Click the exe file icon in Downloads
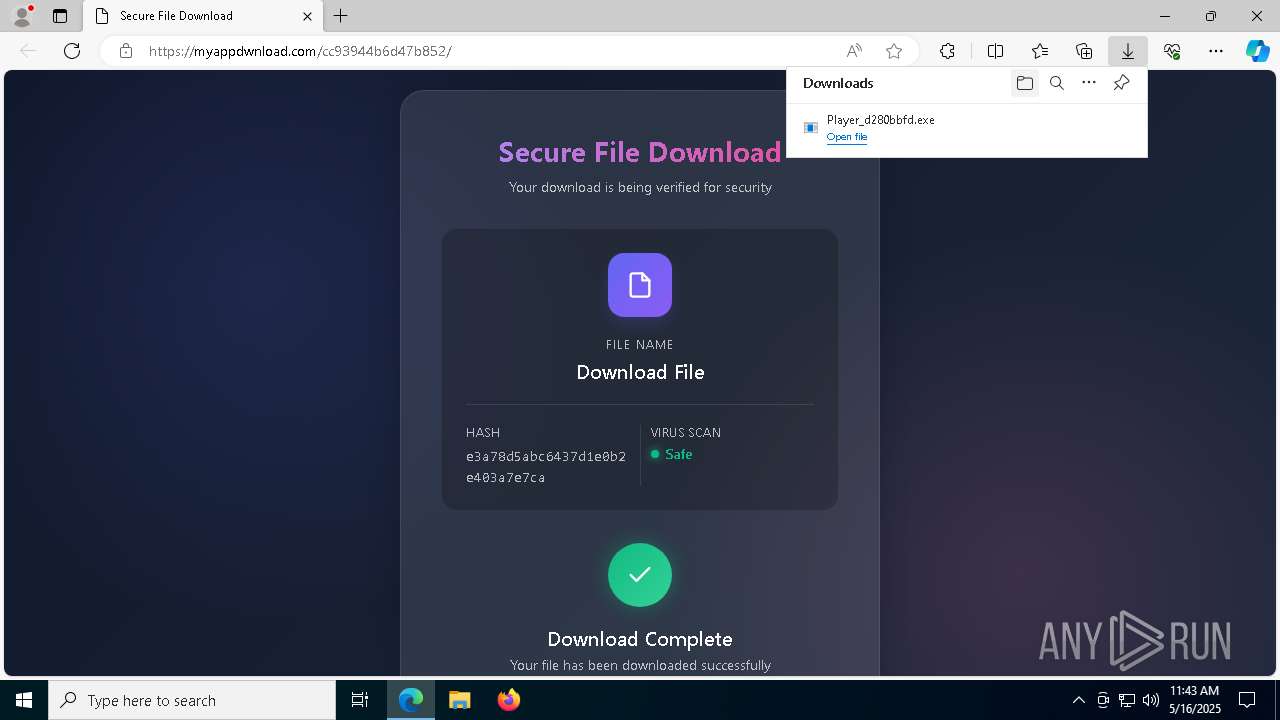Screen dimensions: 1280x720 (x=811, y=128)
